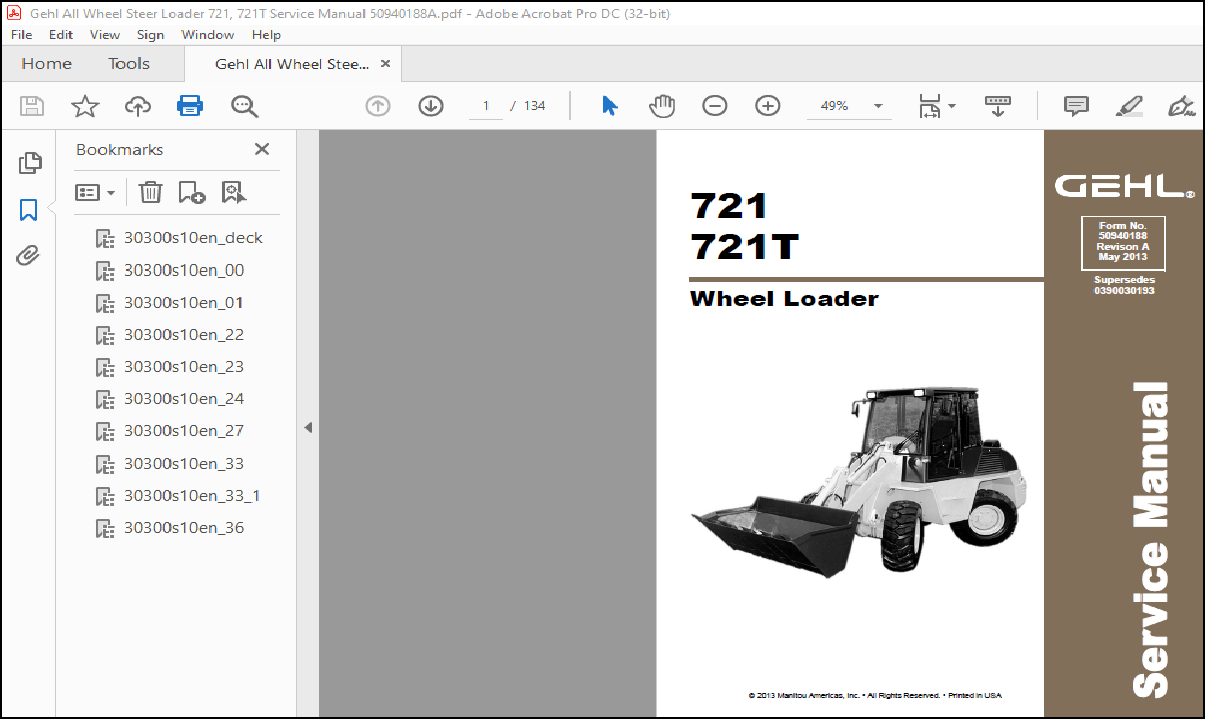Open the Help menu
Image resolution: width=1205 pixels, height=719 pixels.
266,34
